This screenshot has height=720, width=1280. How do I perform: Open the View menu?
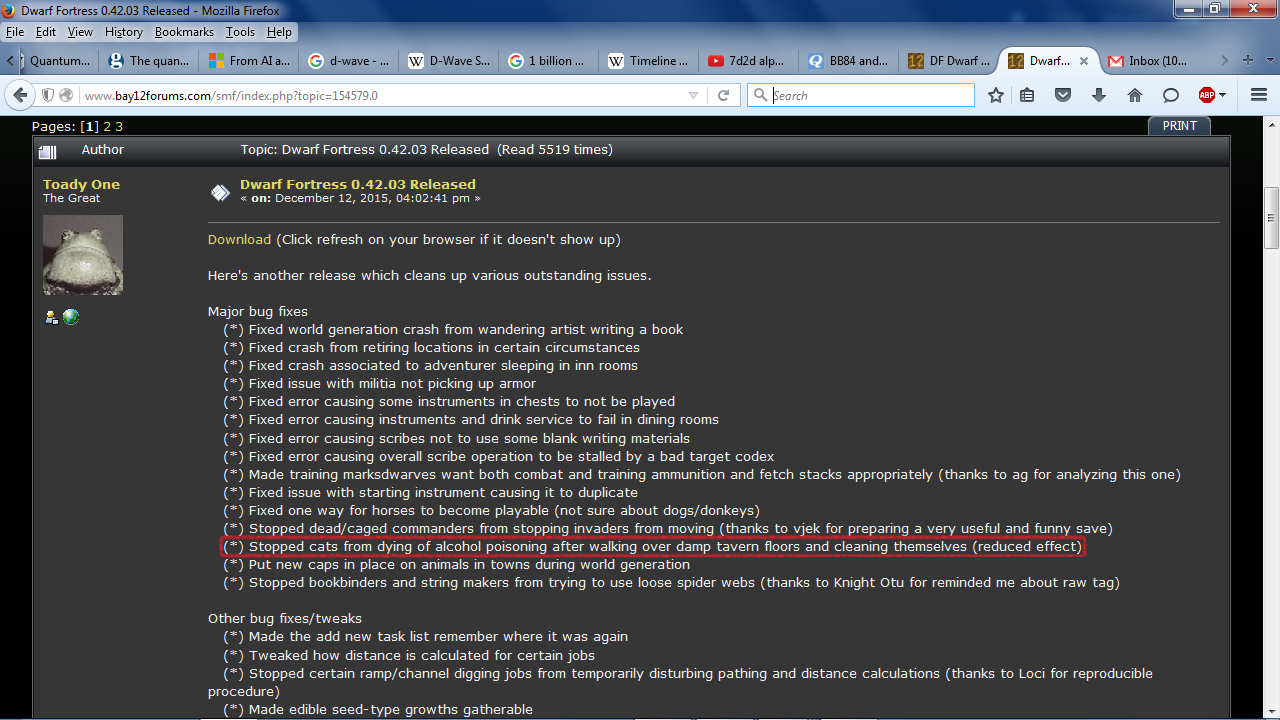point(80,32)
